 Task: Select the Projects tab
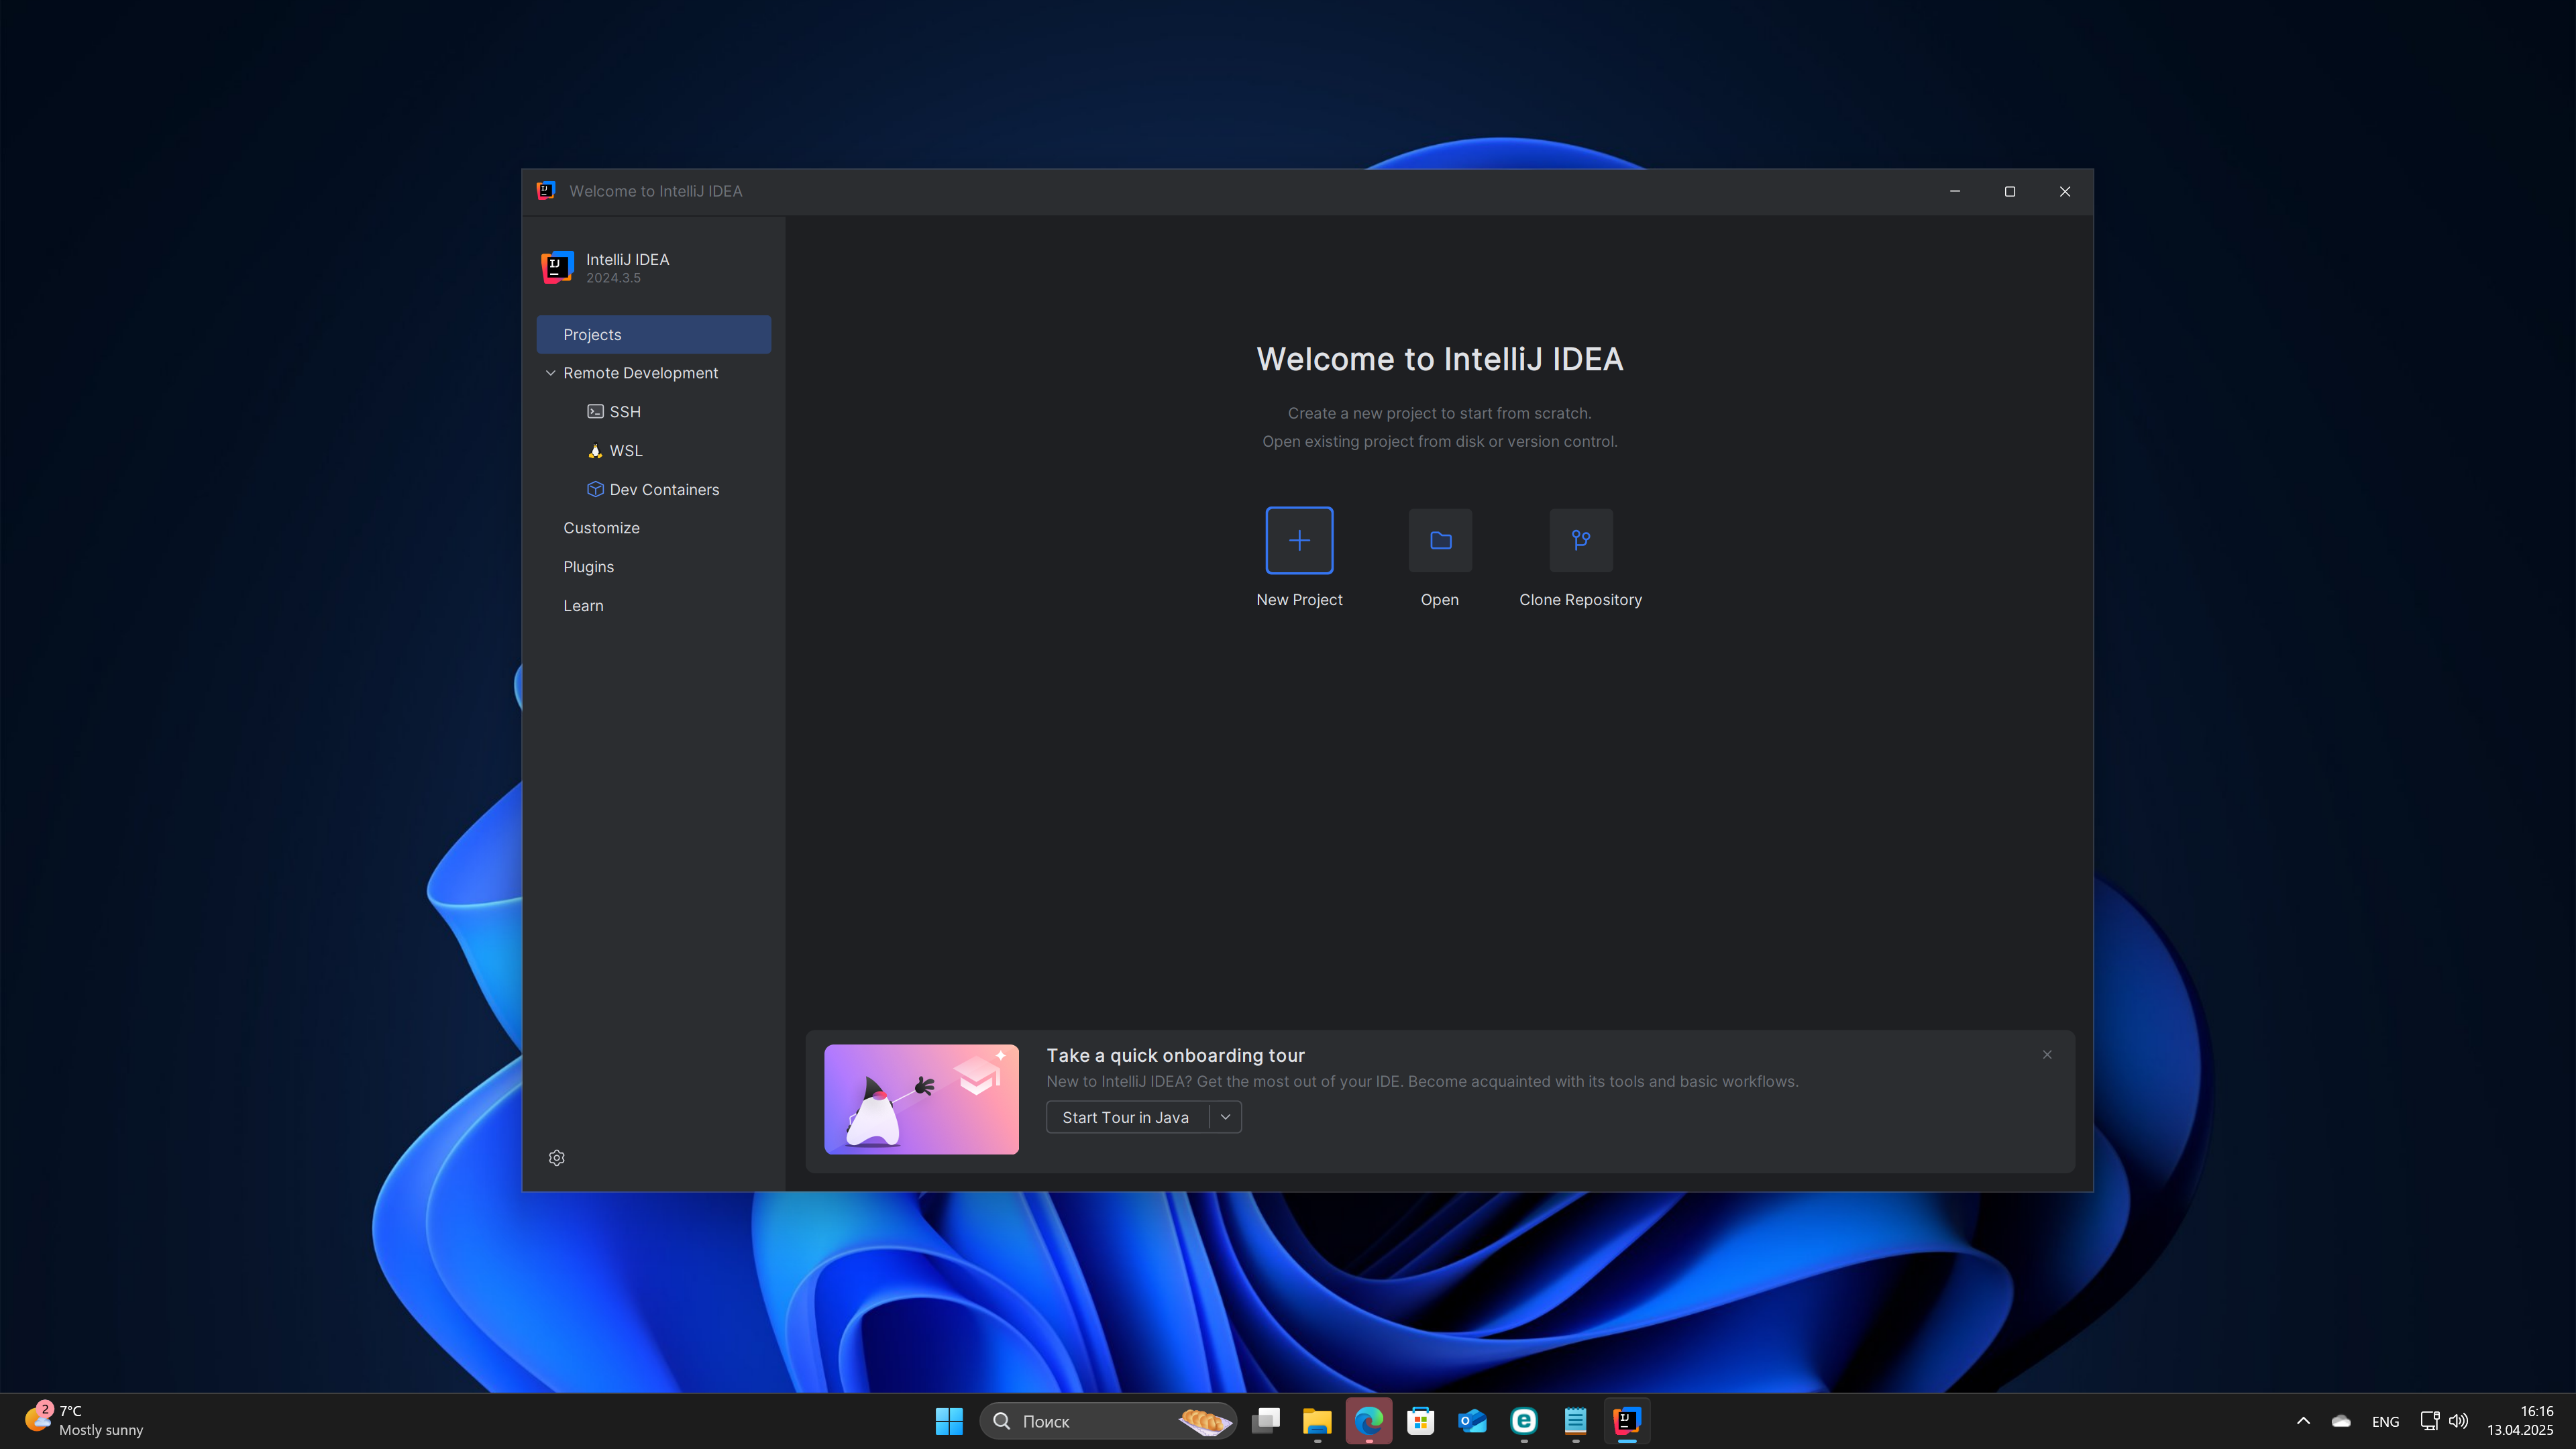654,334
